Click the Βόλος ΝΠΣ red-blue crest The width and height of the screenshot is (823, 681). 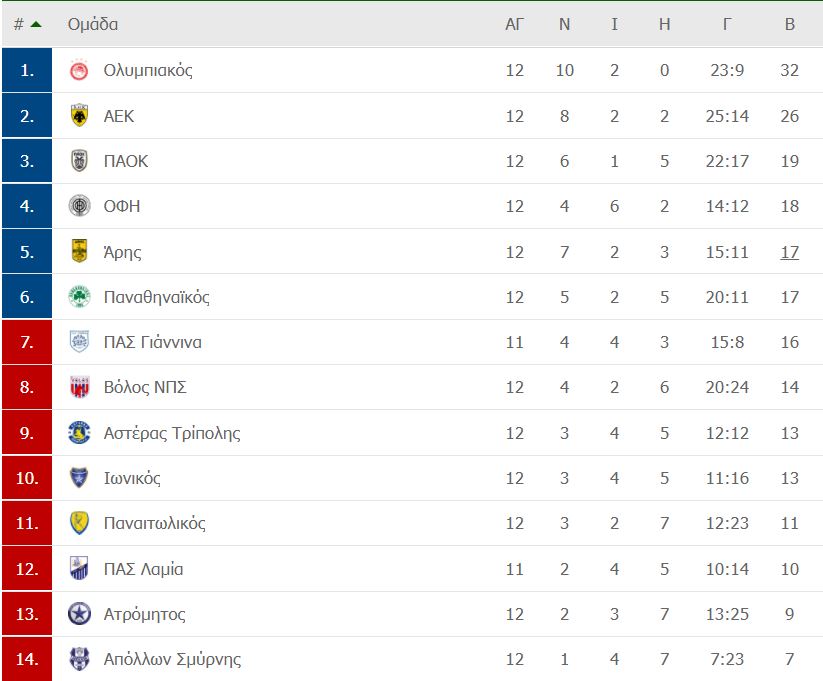(x=79, y=387)
